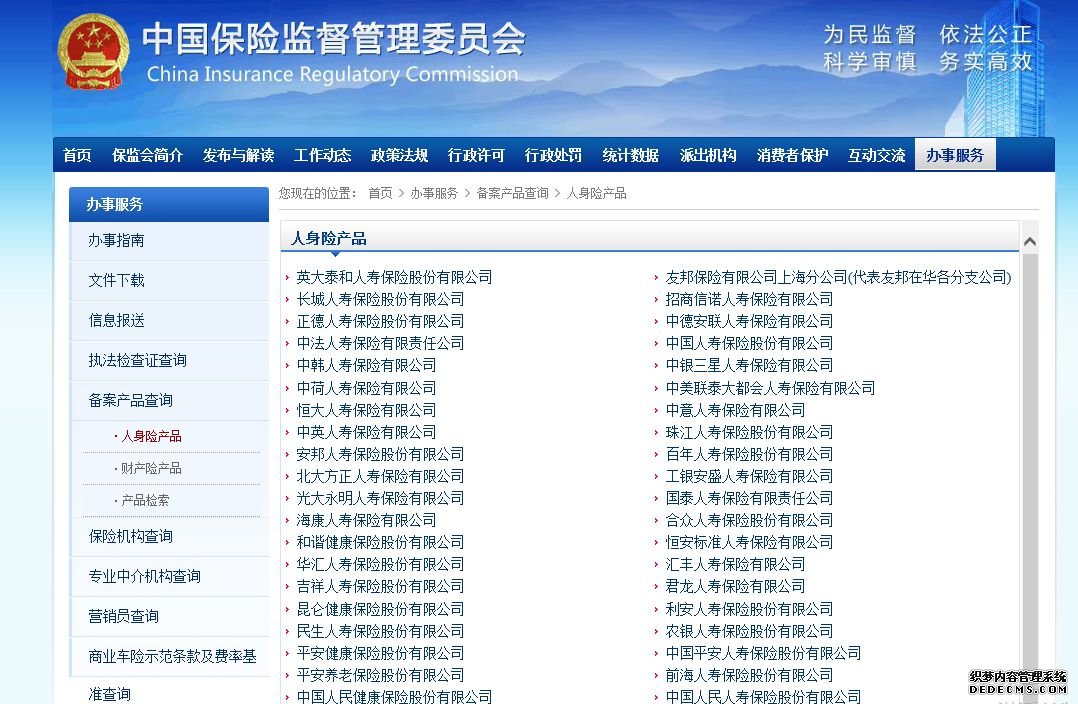Image resolution: width=1078 pixels, height=704 pixels.
Task: Open 英大泰和人寿保险股份有限公司 link
Action: click(394, 277)
